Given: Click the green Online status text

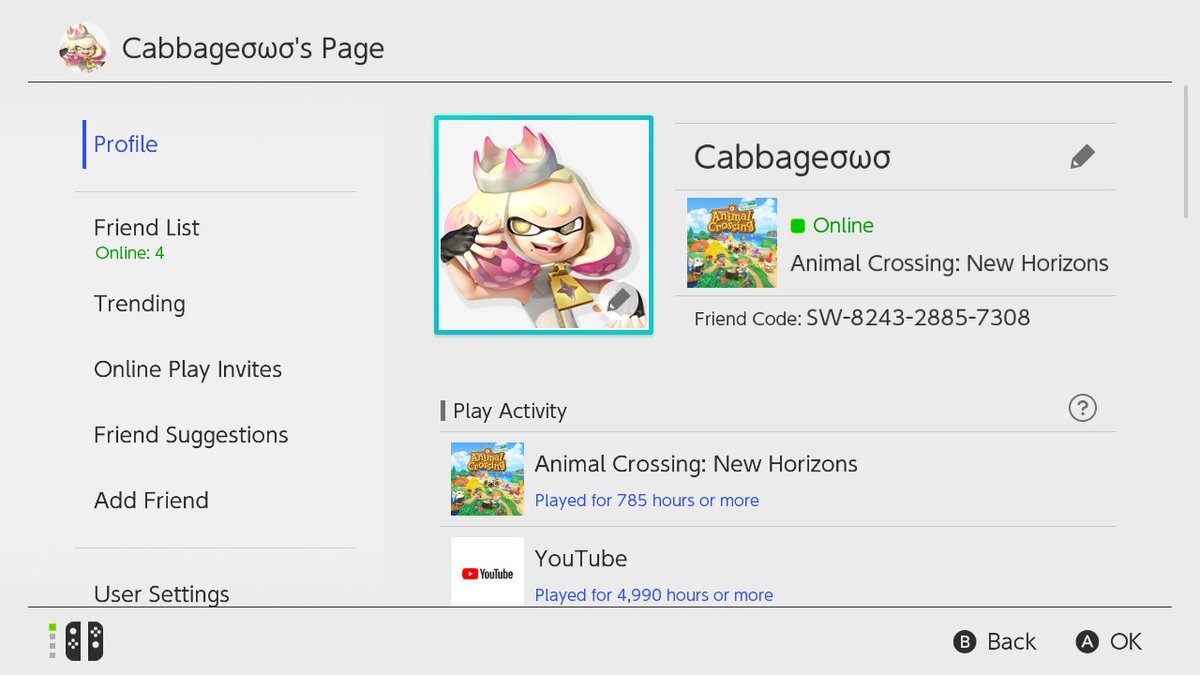Looking at the screenshot, I should tap(843, 226).
